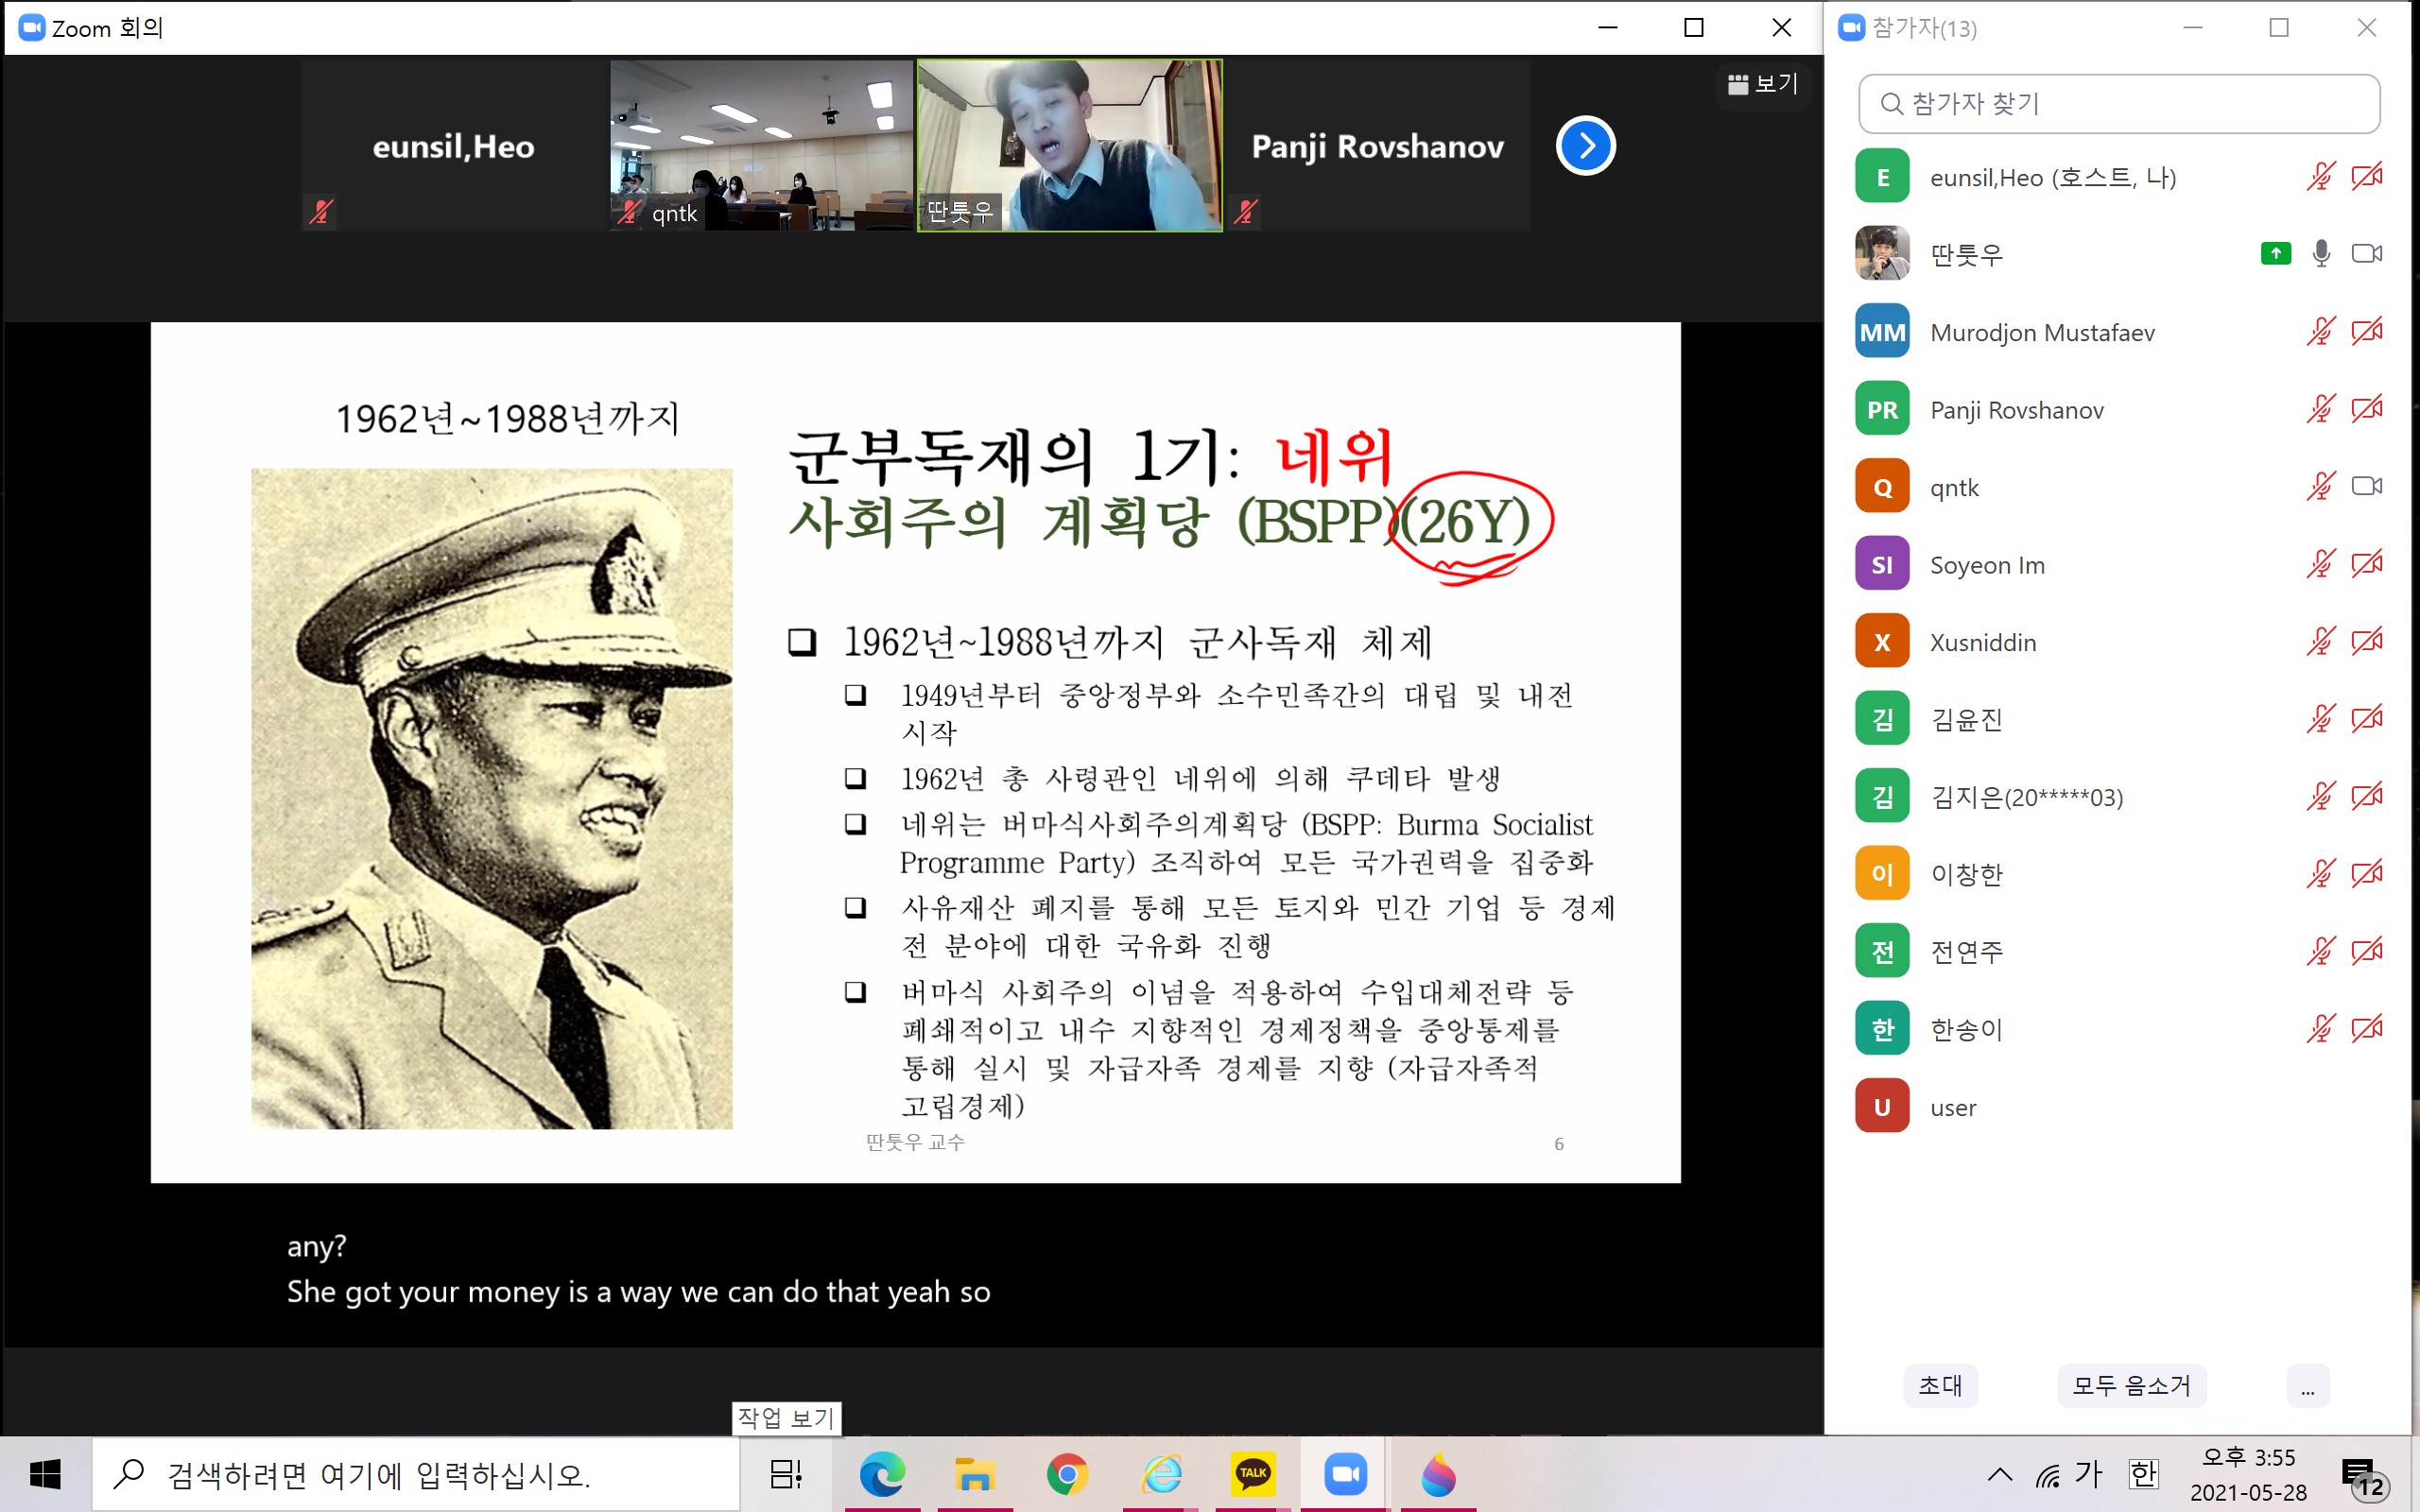The height and width of the screenshot is (1512, 2420).
Task: Open File Explorer from the taskbar
Action: pyautogui.click(x=974, y=1474)
